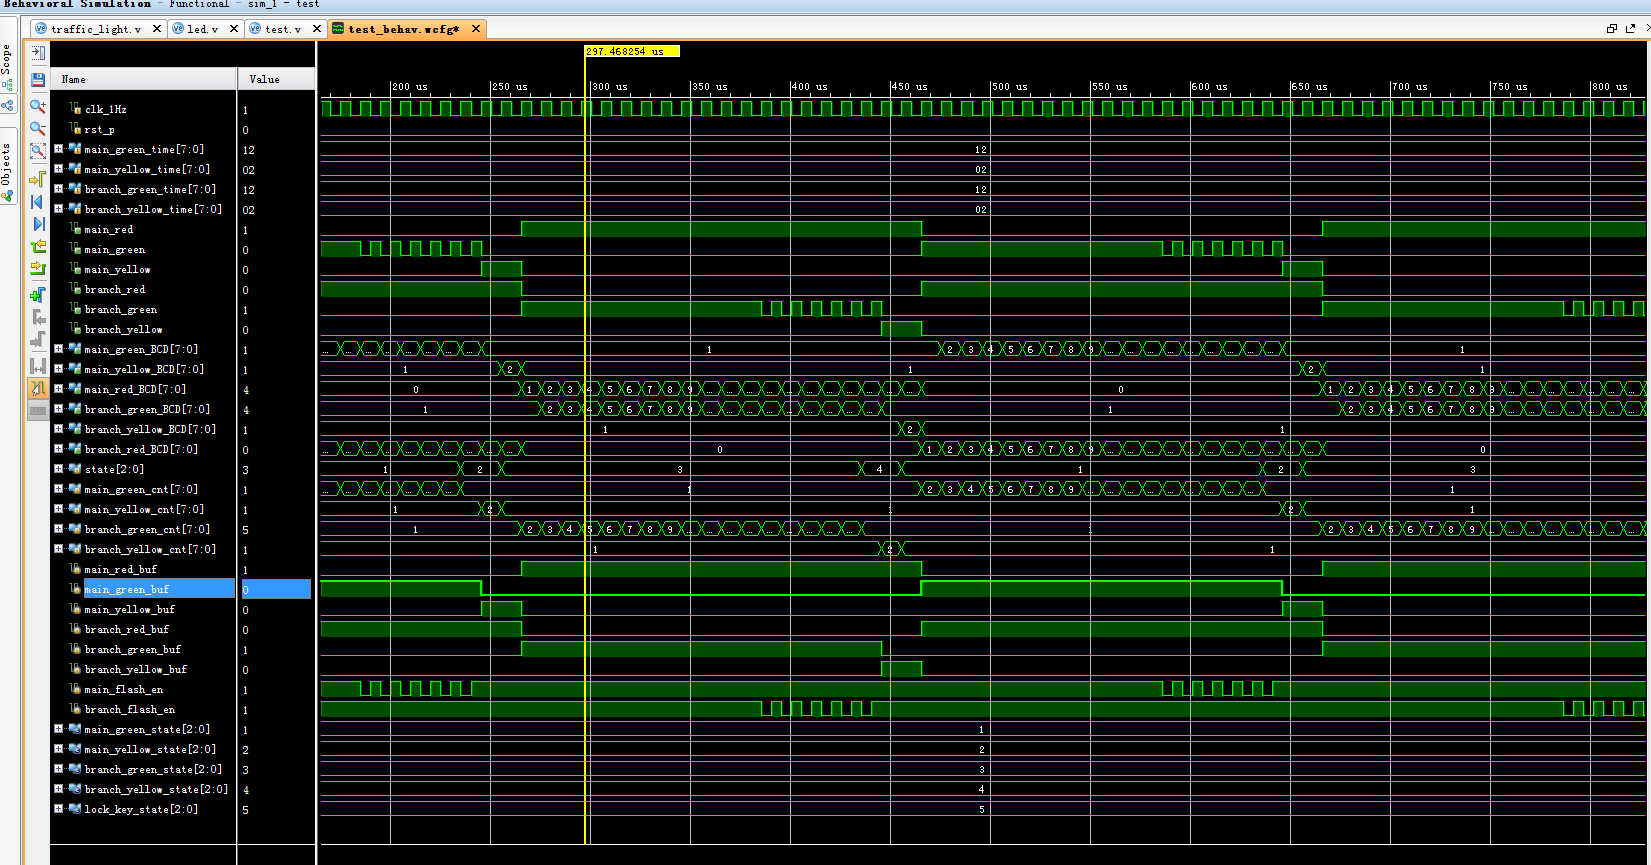Click the Next Transition icon

[x=38, y=268]
